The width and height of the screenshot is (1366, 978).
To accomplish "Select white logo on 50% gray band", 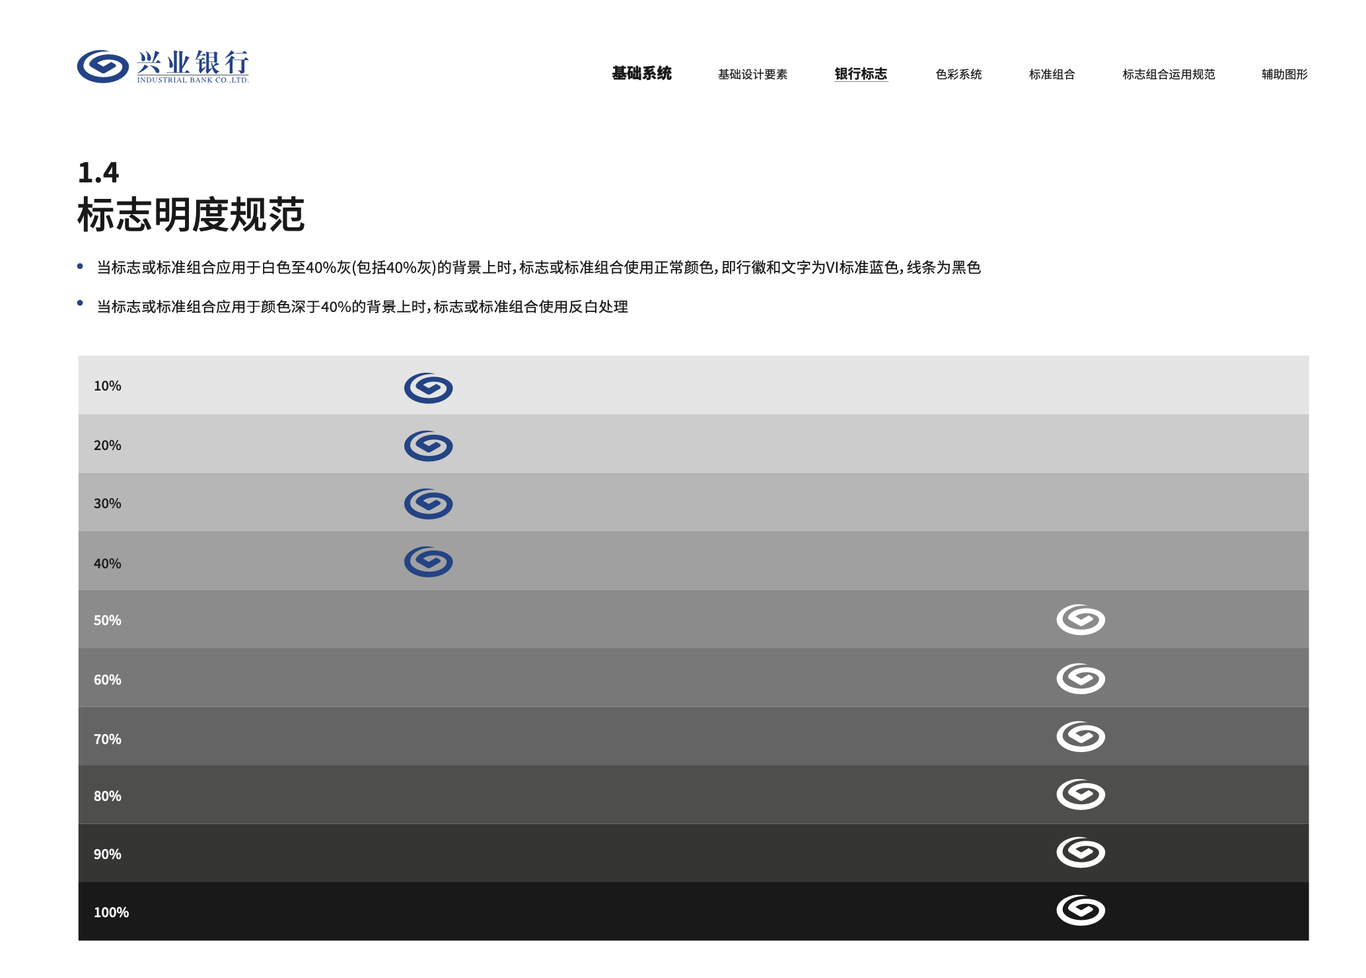I will click(x=1081, y=620).
